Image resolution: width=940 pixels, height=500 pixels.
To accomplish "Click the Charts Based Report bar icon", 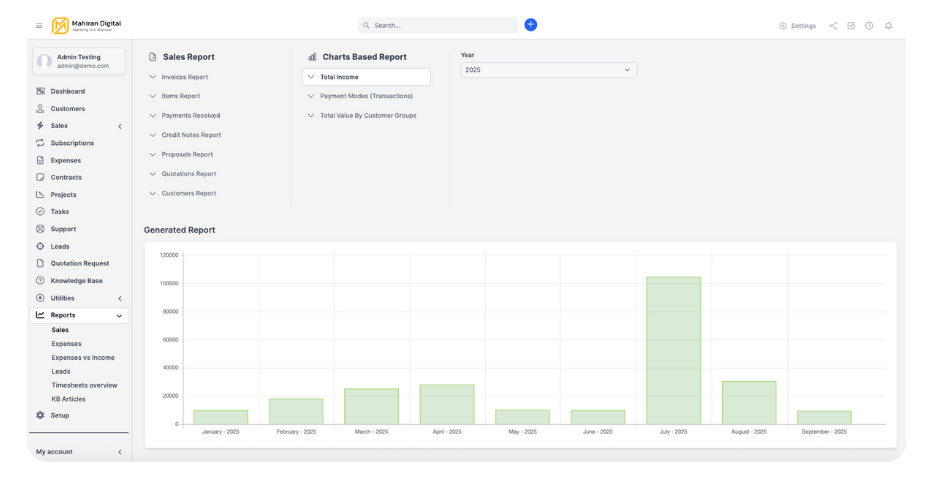I will 312,57.
